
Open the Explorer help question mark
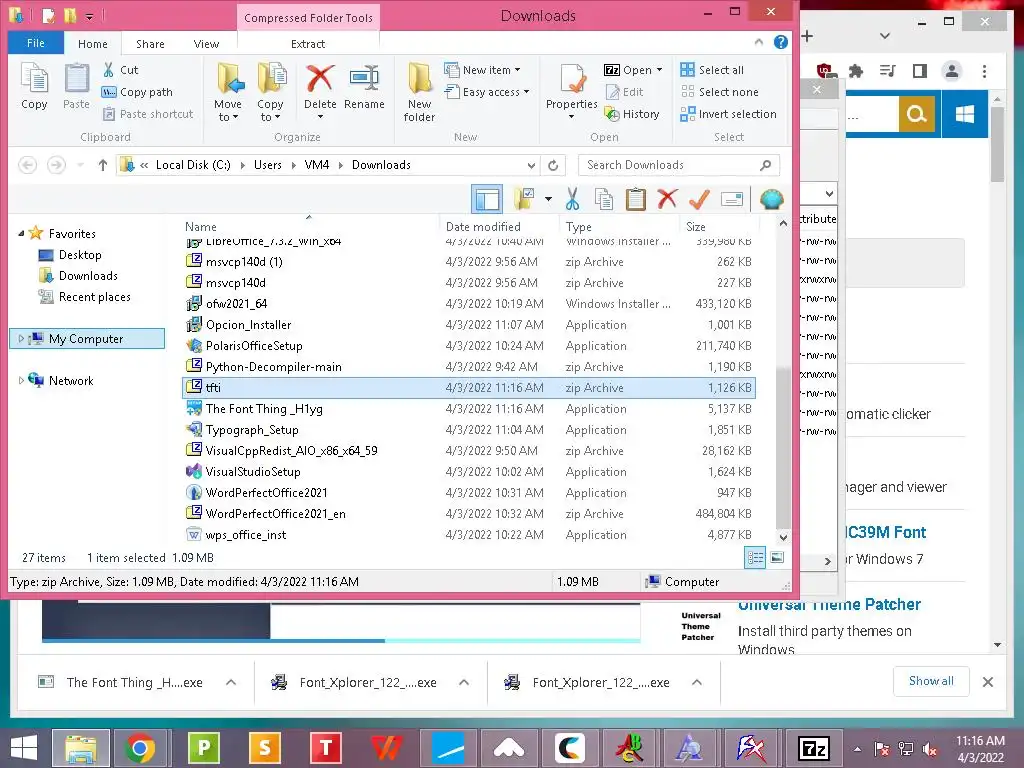(780, 42)
